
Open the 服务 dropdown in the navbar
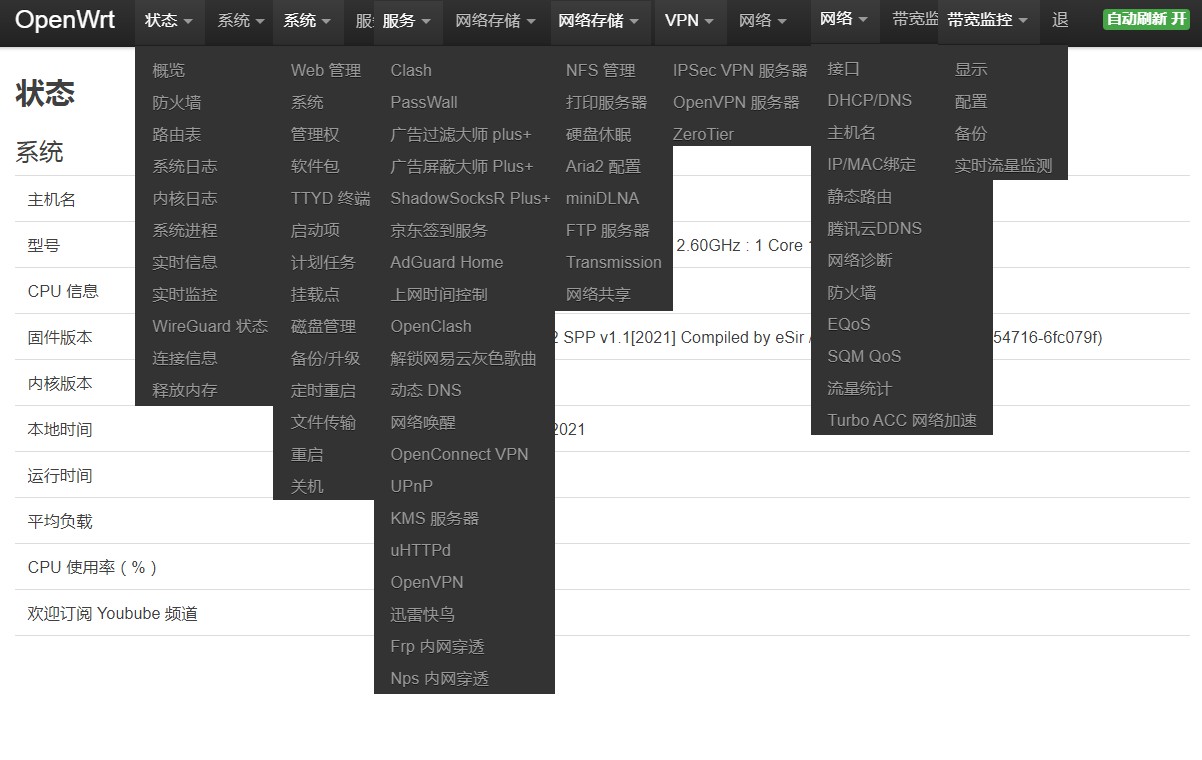(x=407, y=20)
